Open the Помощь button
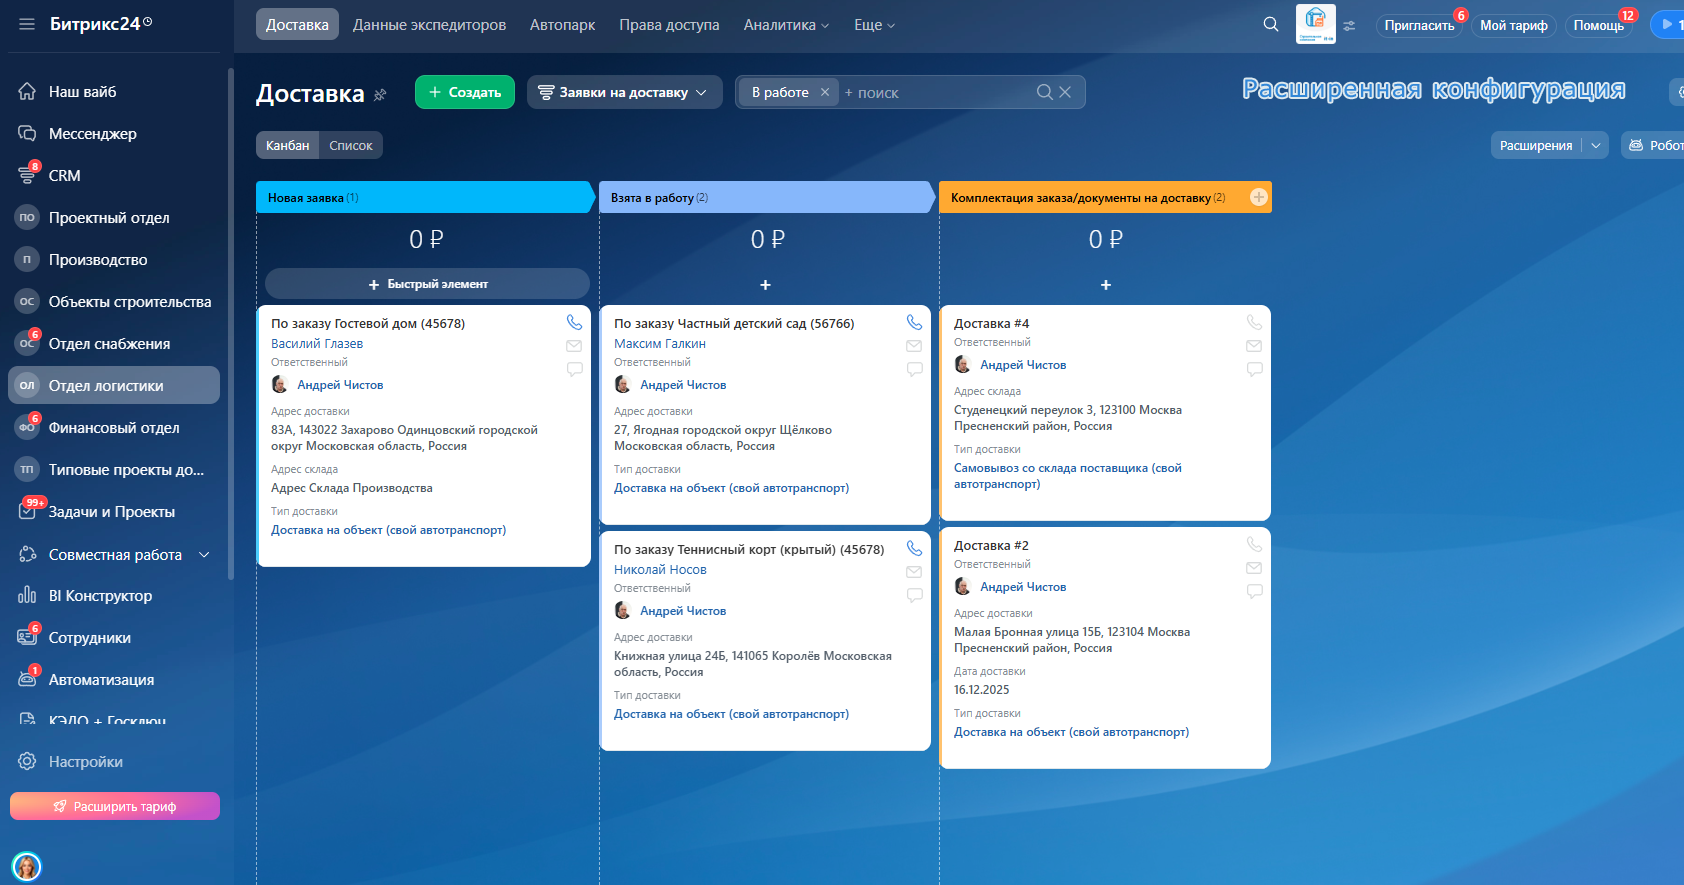The image size is (1684, 885). pos(1598,25)
